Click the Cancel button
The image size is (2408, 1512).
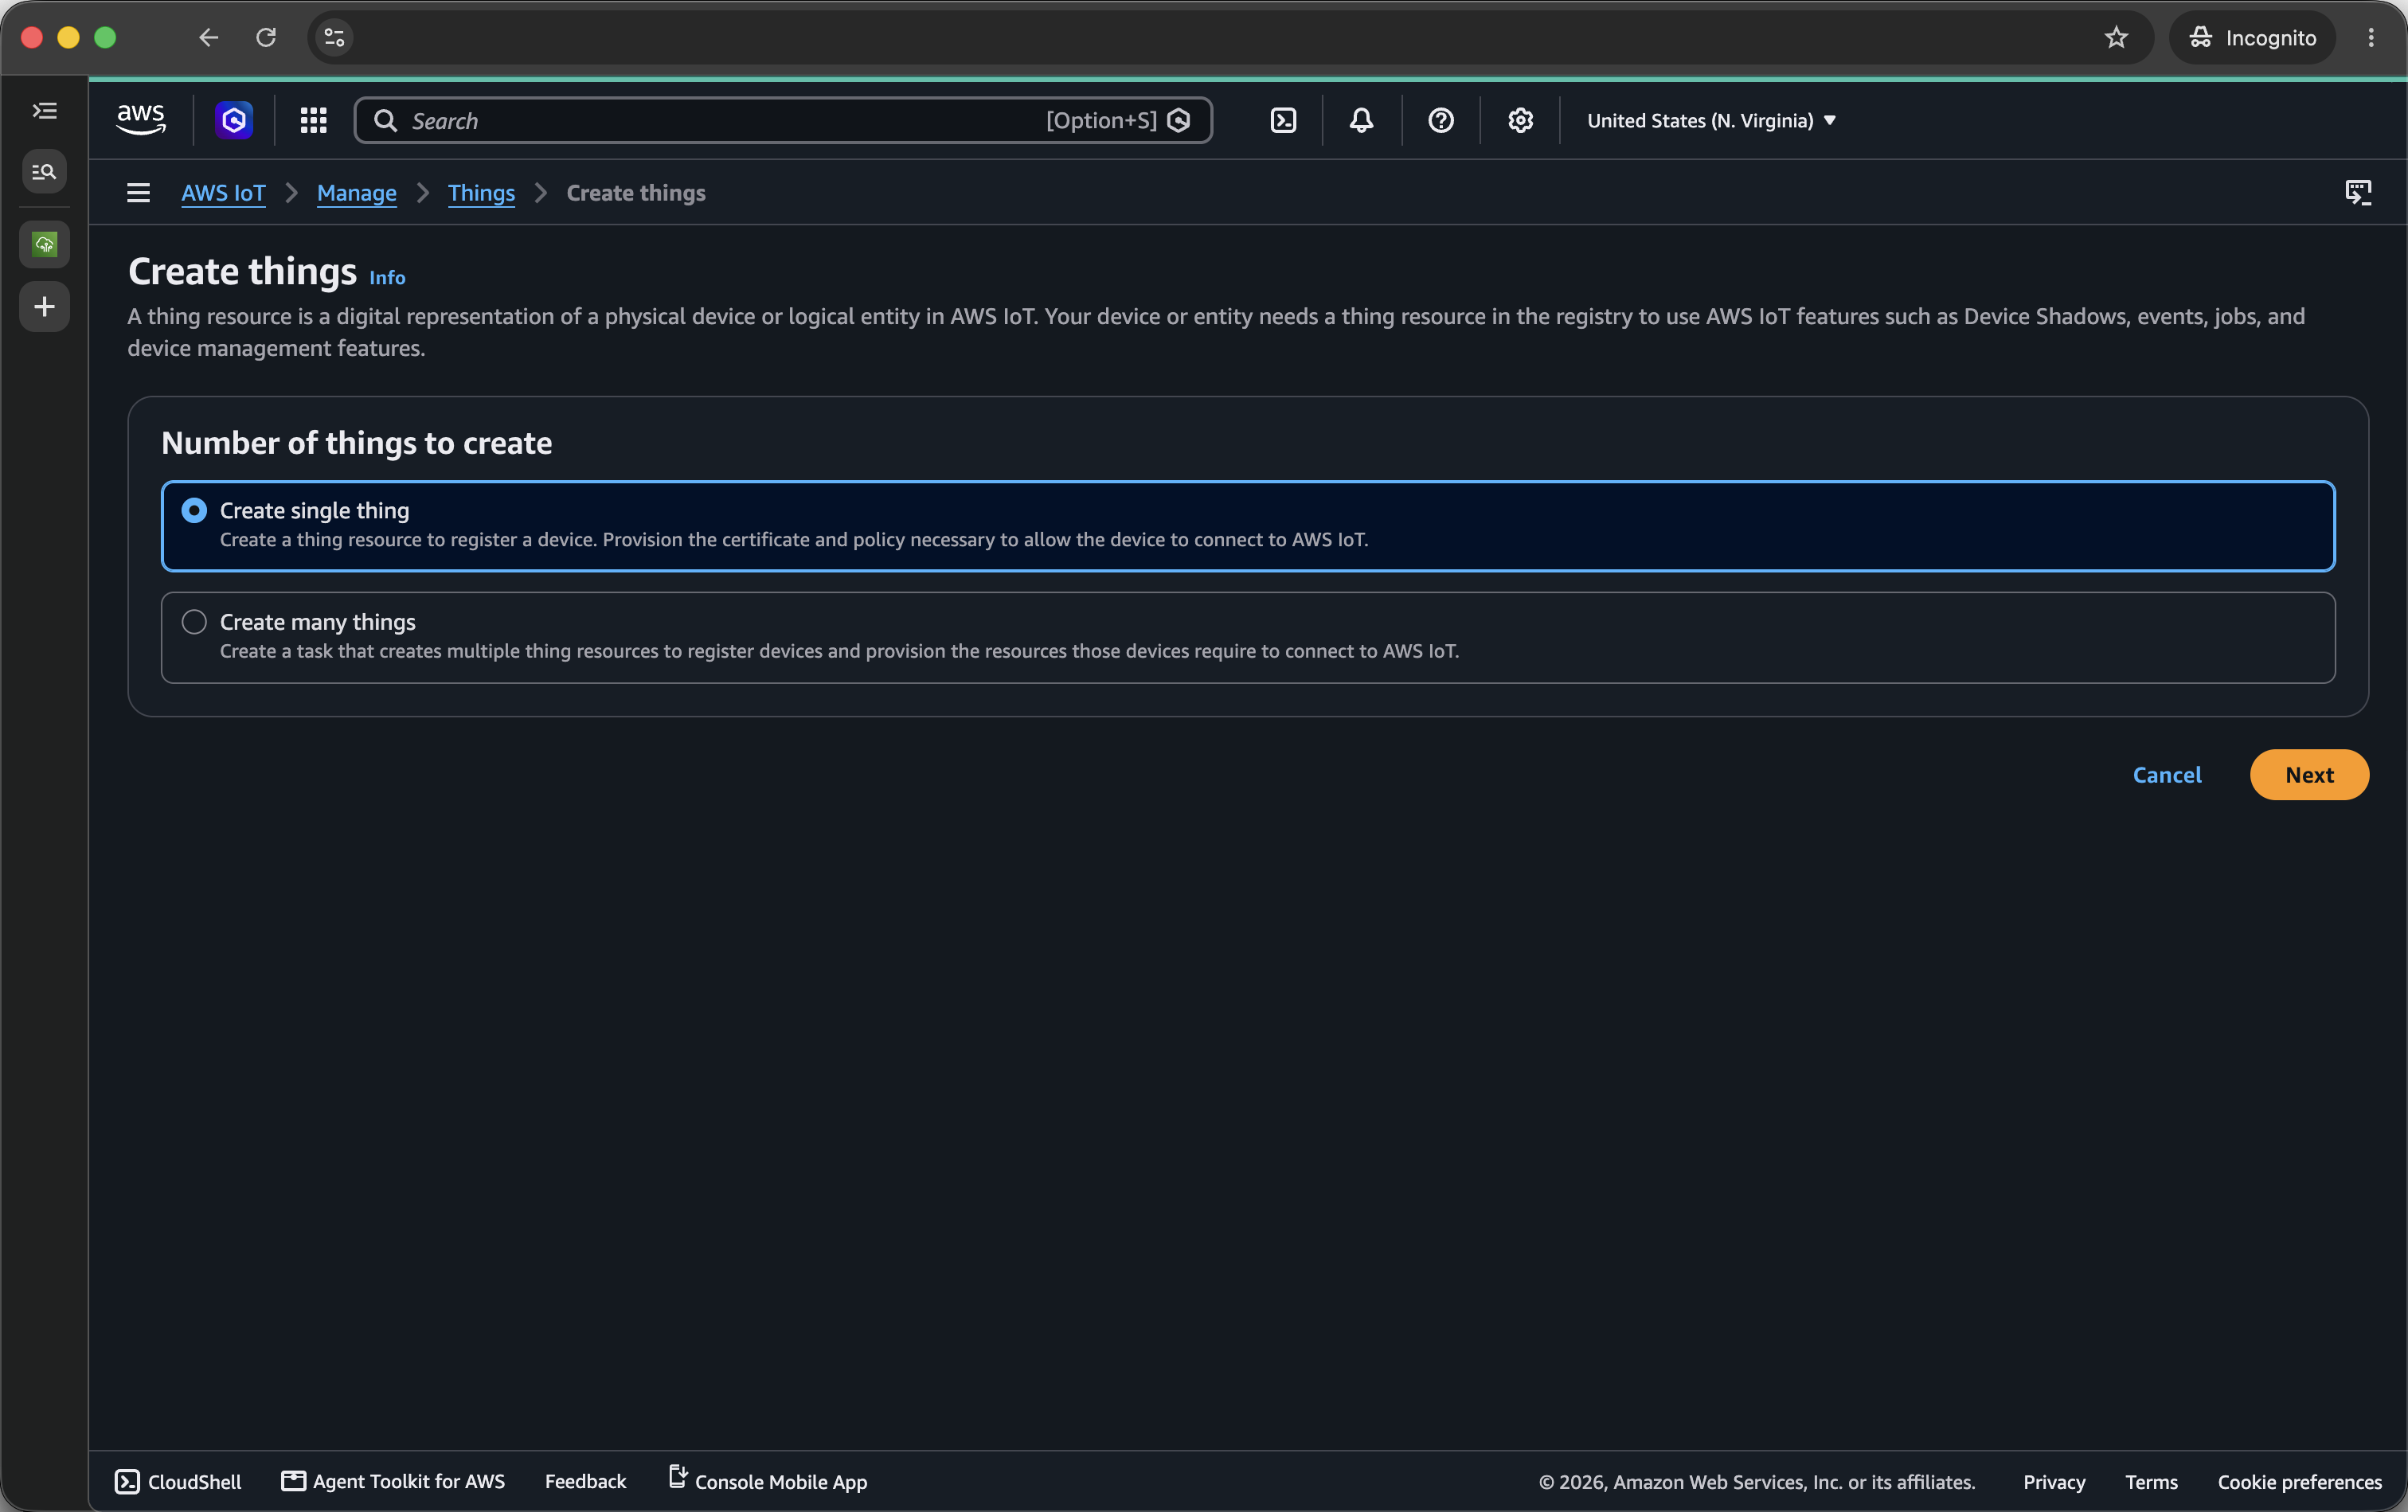pos(2166,774)
